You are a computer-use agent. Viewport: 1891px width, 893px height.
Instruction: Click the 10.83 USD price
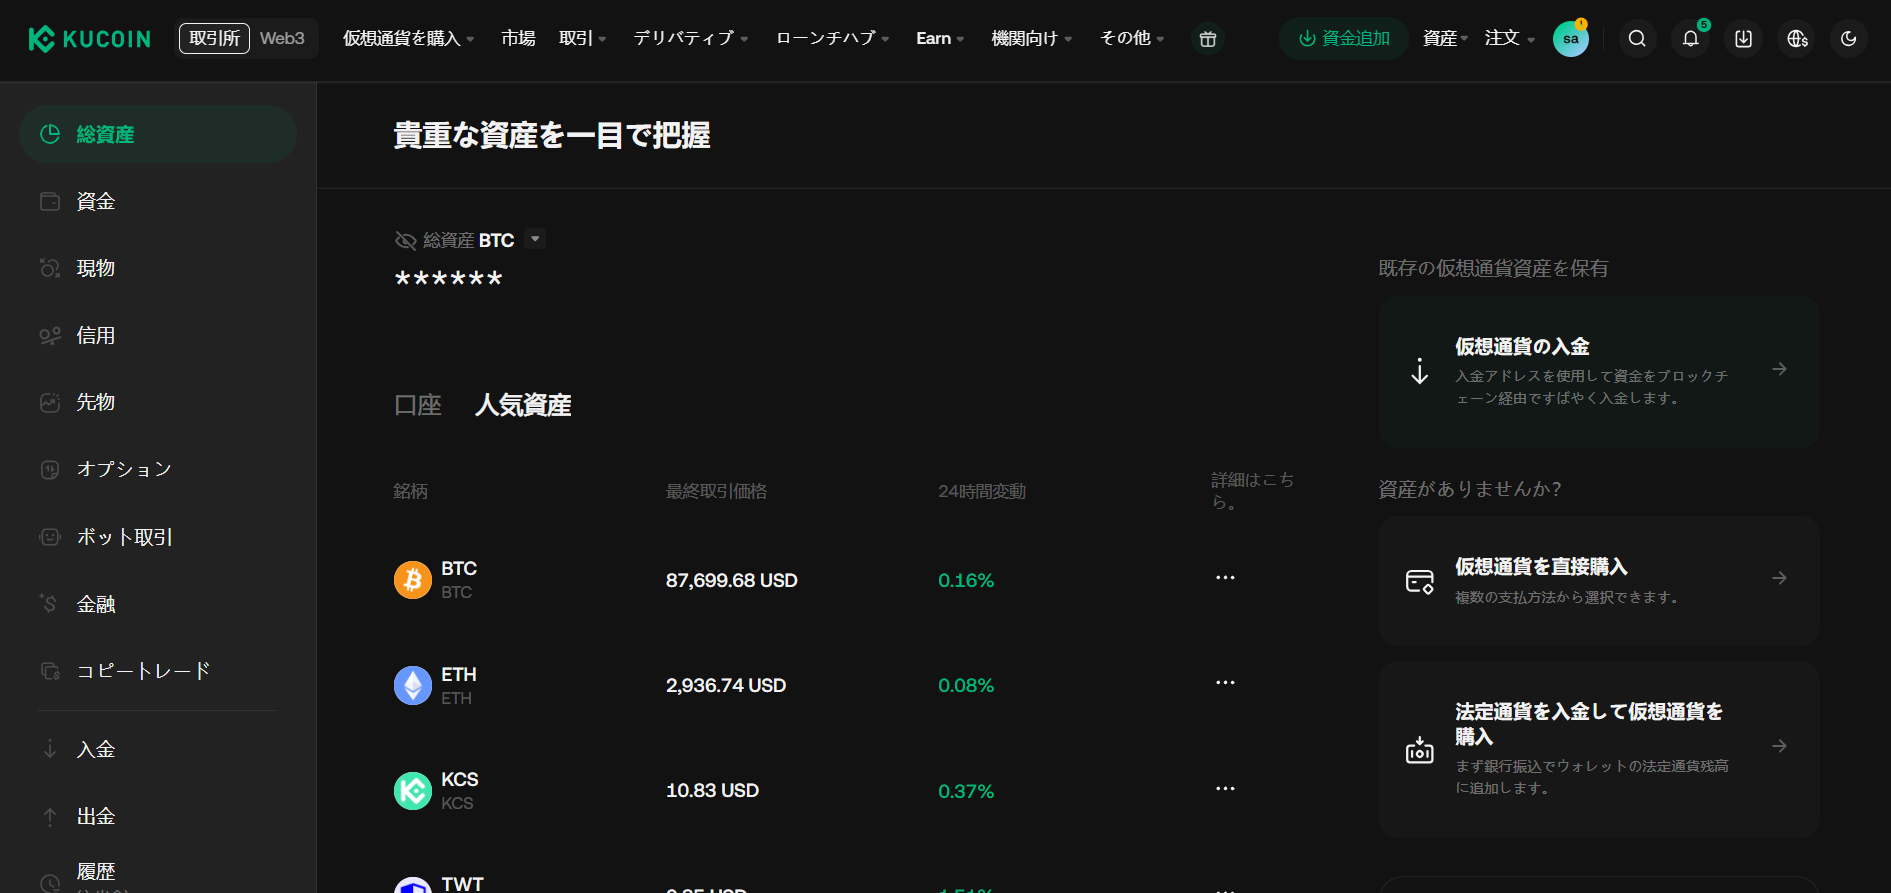click(712, 791)
